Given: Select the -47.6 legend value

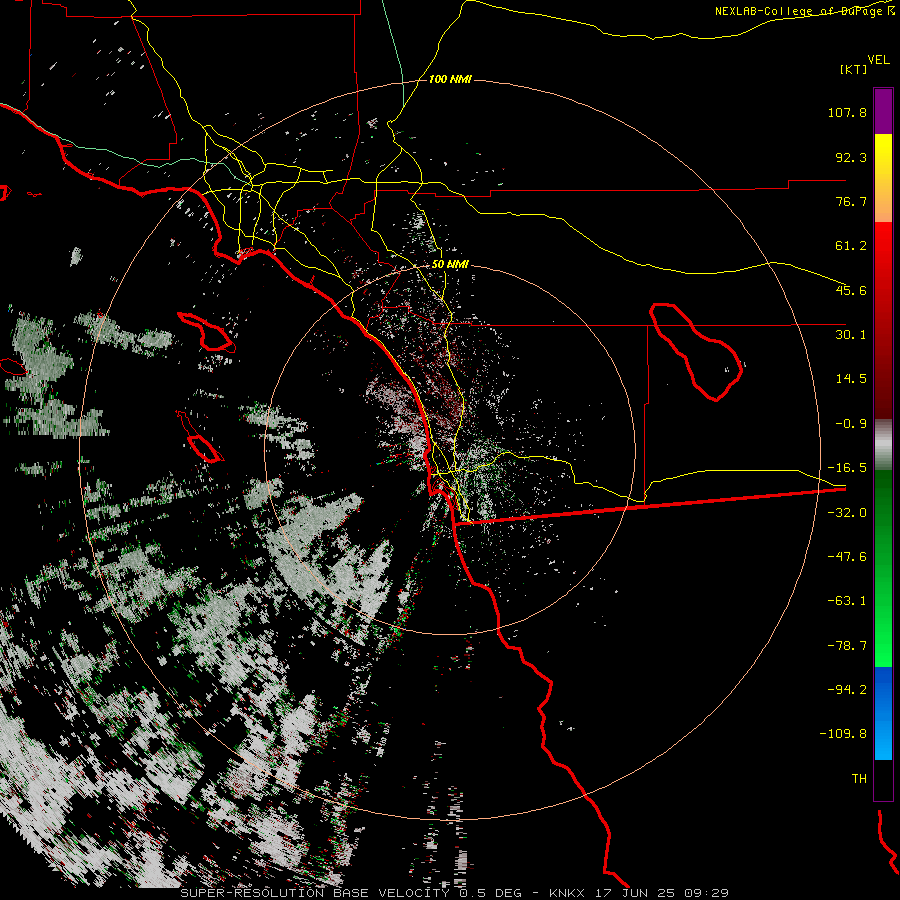Looking at the screenshot, I should tap(847, 557).
